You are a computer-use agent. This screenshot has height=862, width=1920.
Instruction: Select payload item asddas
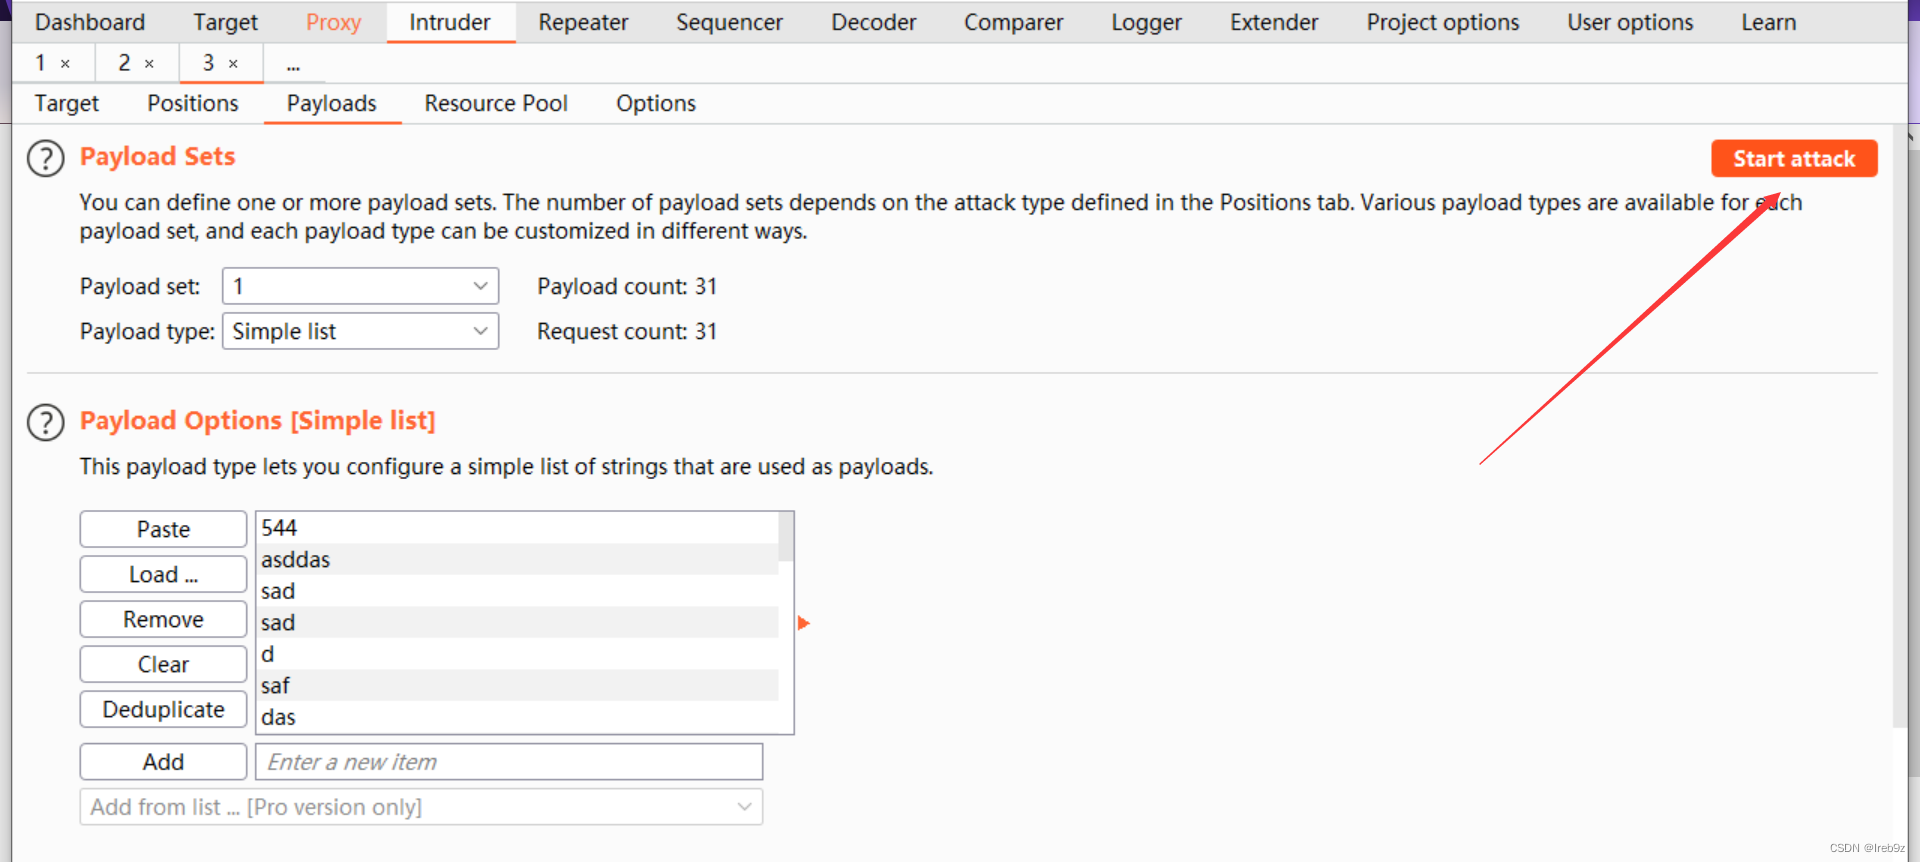[518, 559]
